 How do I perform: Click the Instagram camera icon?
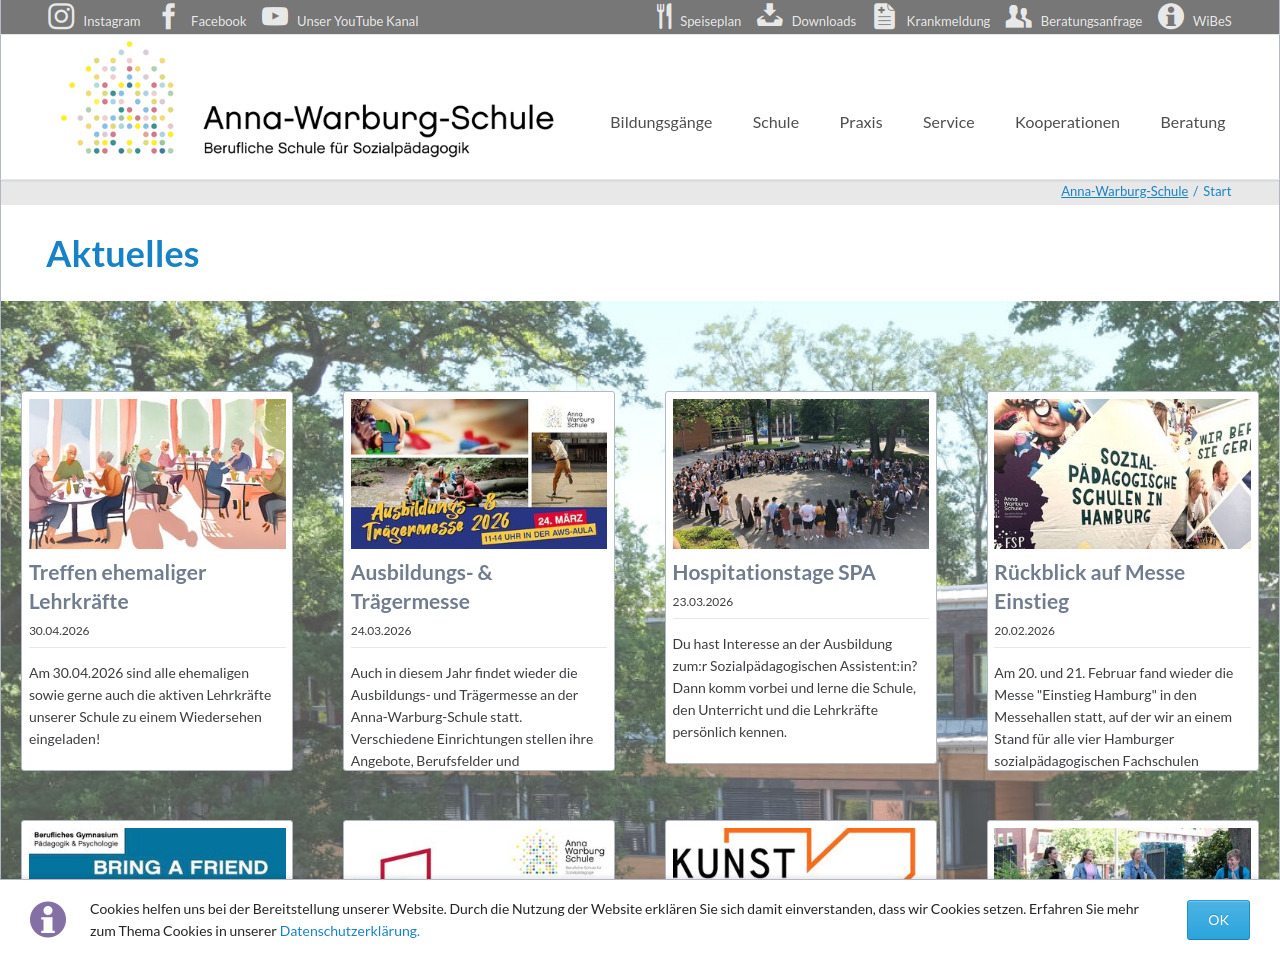click(x=61, y=17)
